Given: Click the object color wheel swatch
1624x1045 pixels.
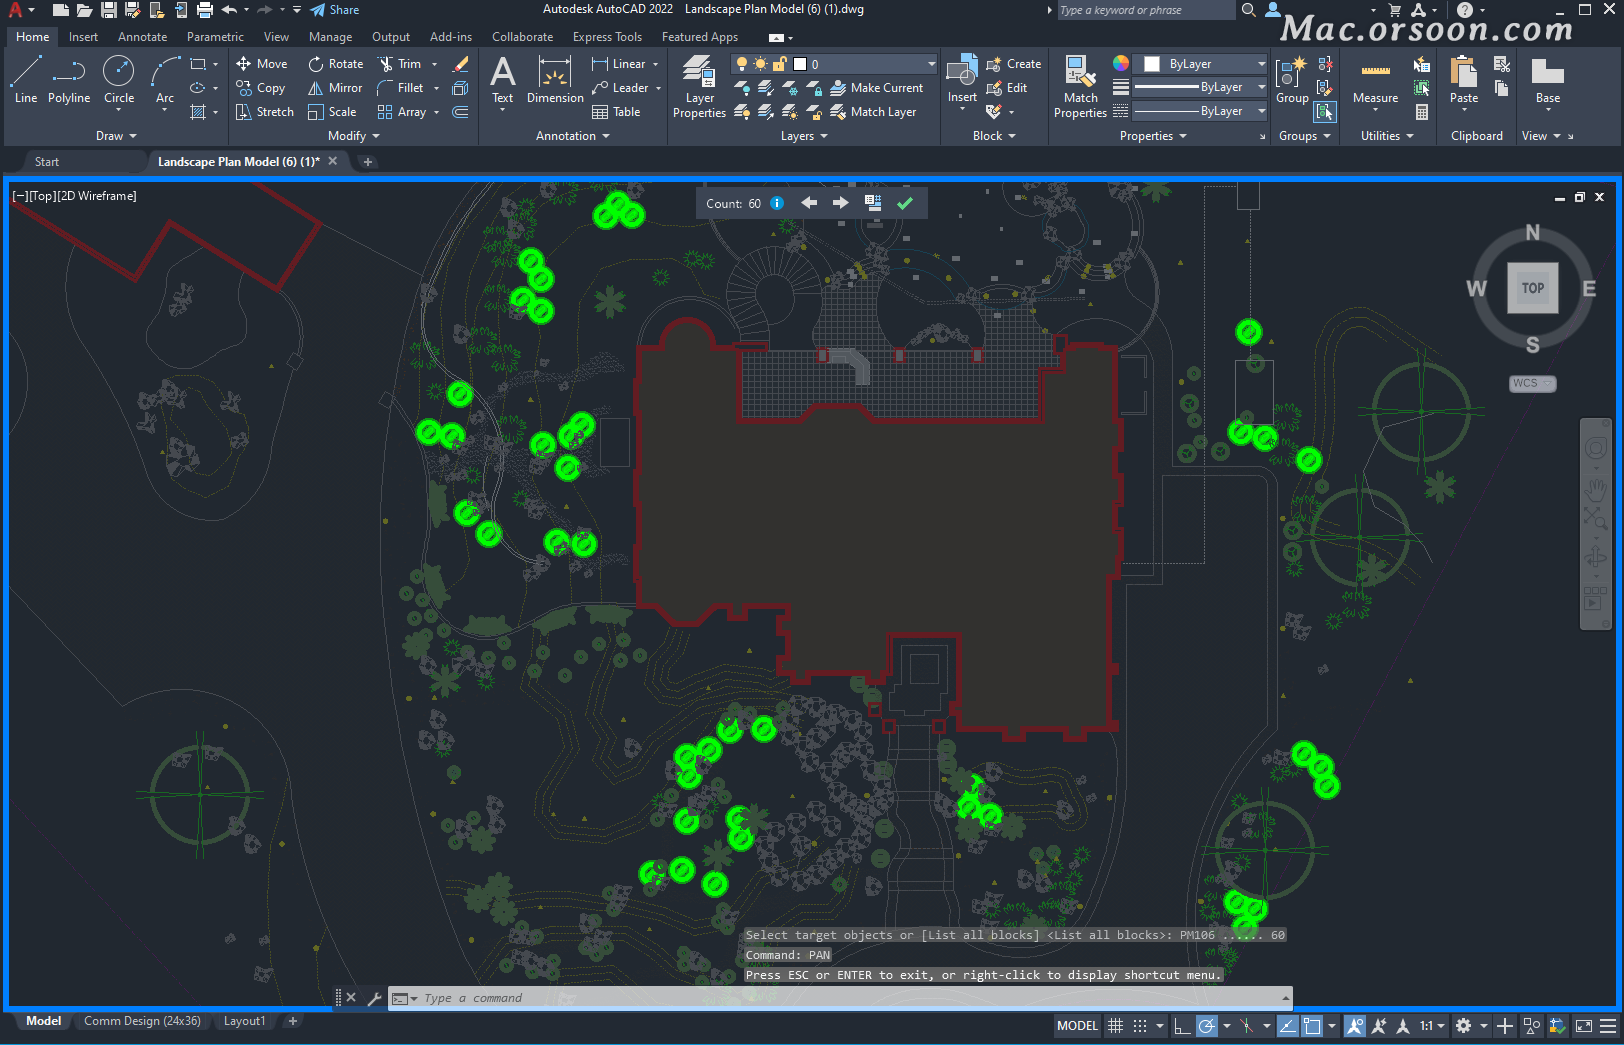Looking at the screenshot, I should (1121, 64).
